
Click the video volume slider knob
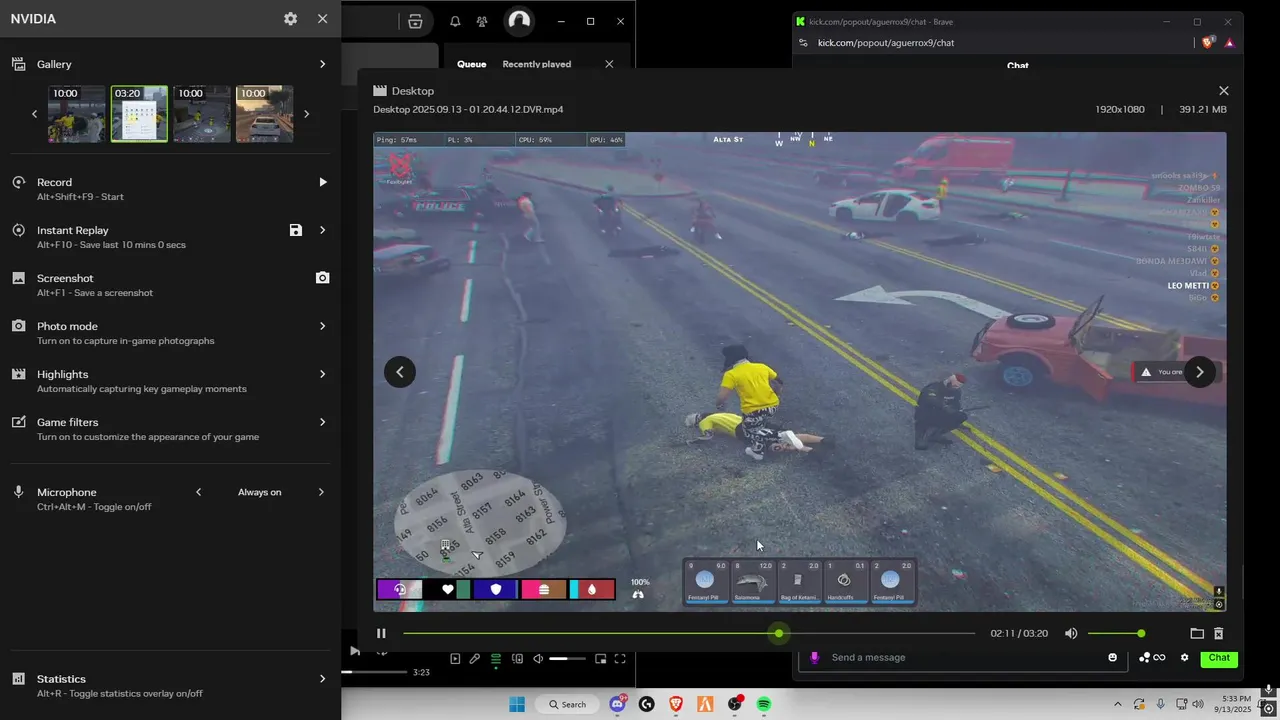pos(1141,633)
